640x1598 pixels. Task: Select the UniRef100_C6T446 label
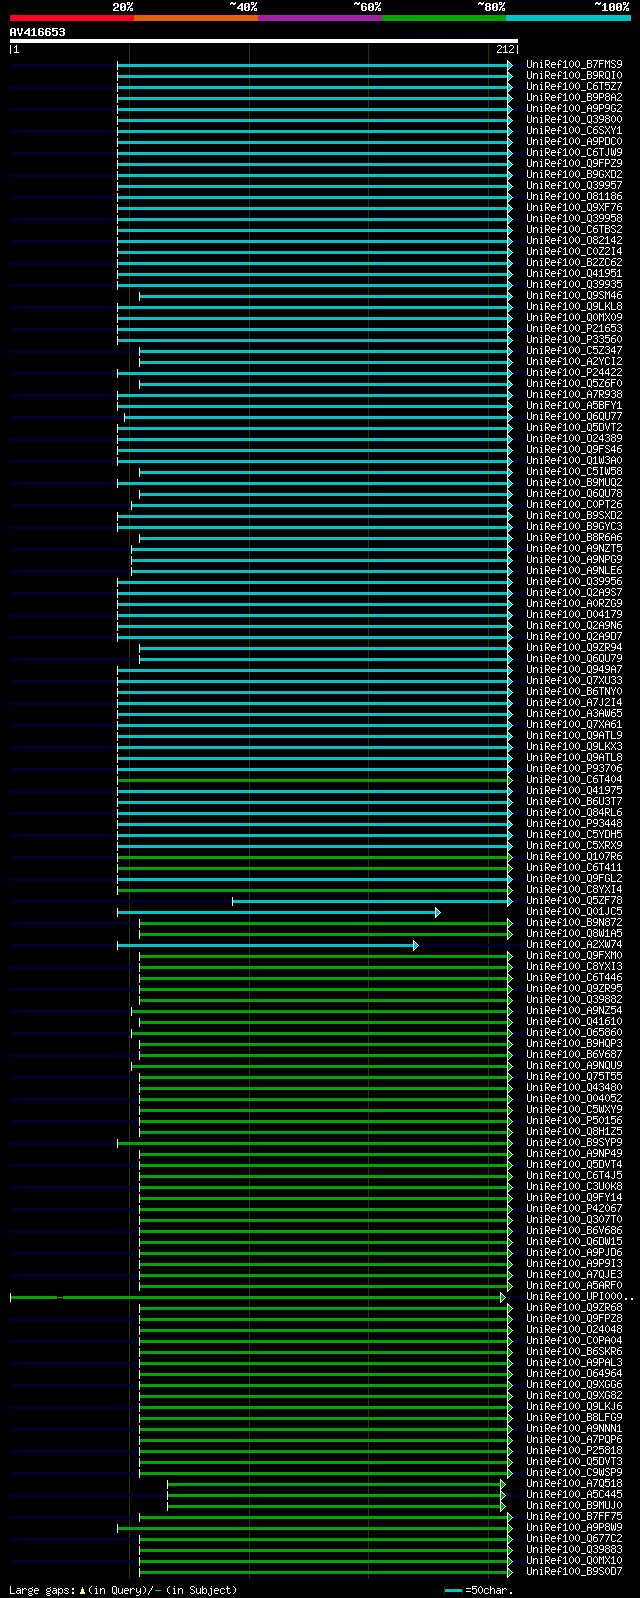tap(574, 977)
